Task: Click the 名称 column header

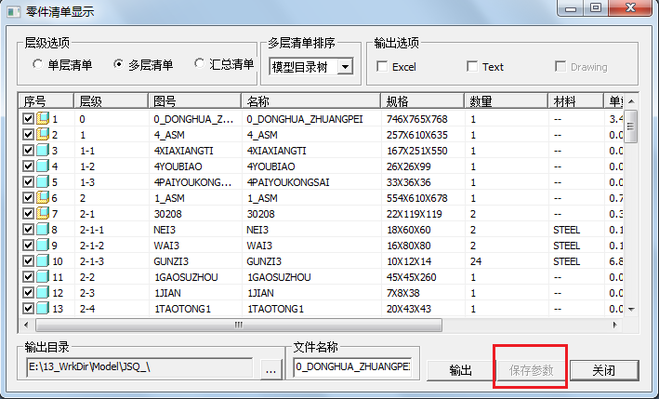Action: [x=311, y=101]
